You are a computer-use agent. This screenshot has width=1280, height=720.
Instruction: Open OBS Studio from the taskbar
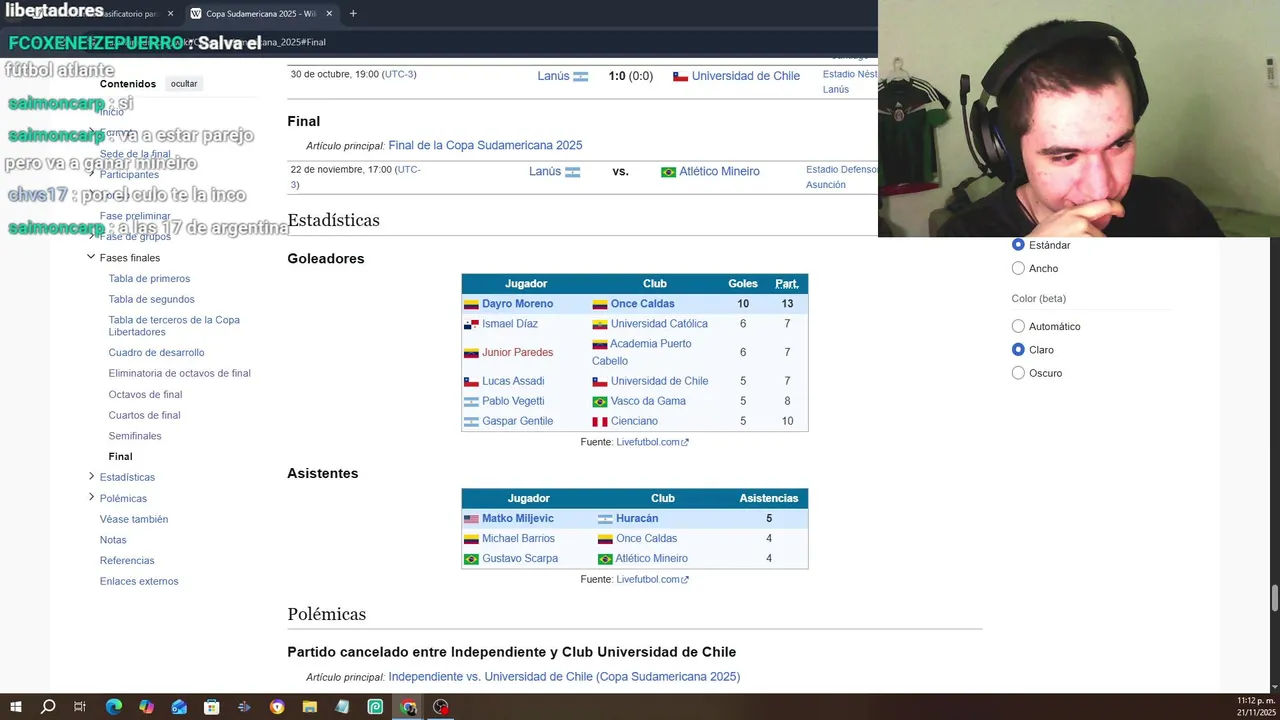point(441,707)
